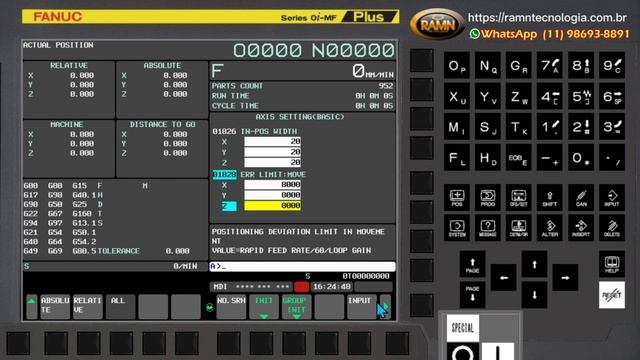
Task: Click the INPUT key on MDI keypad
Action: (612, 198)
